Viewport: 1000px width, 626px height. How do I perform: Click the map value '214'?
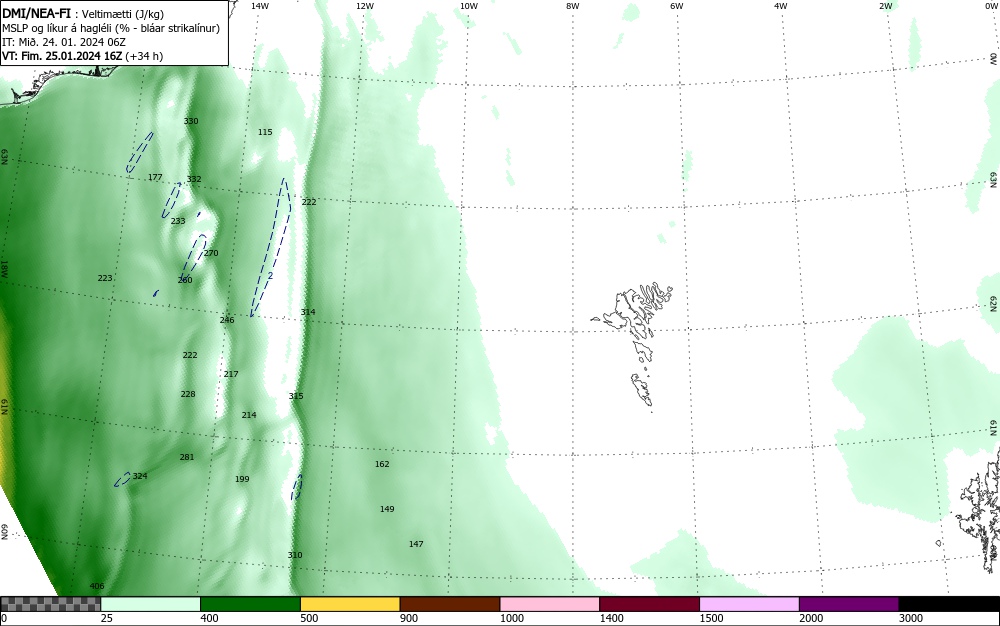(249, 415)
